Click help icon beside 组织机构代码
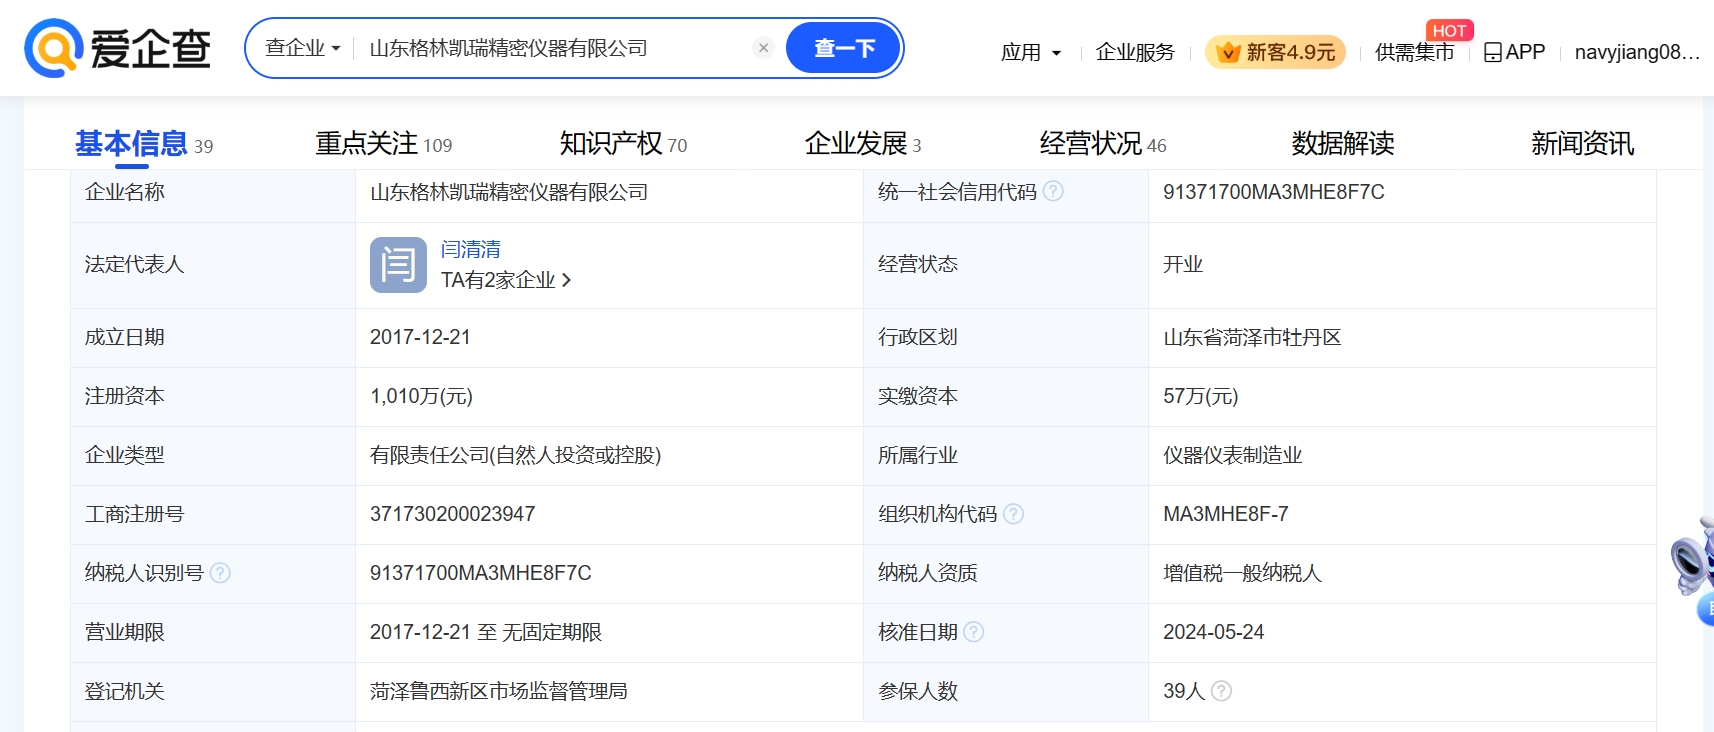The width and height of the screenshot is (1714, 732). click(x=1013, y=514)
